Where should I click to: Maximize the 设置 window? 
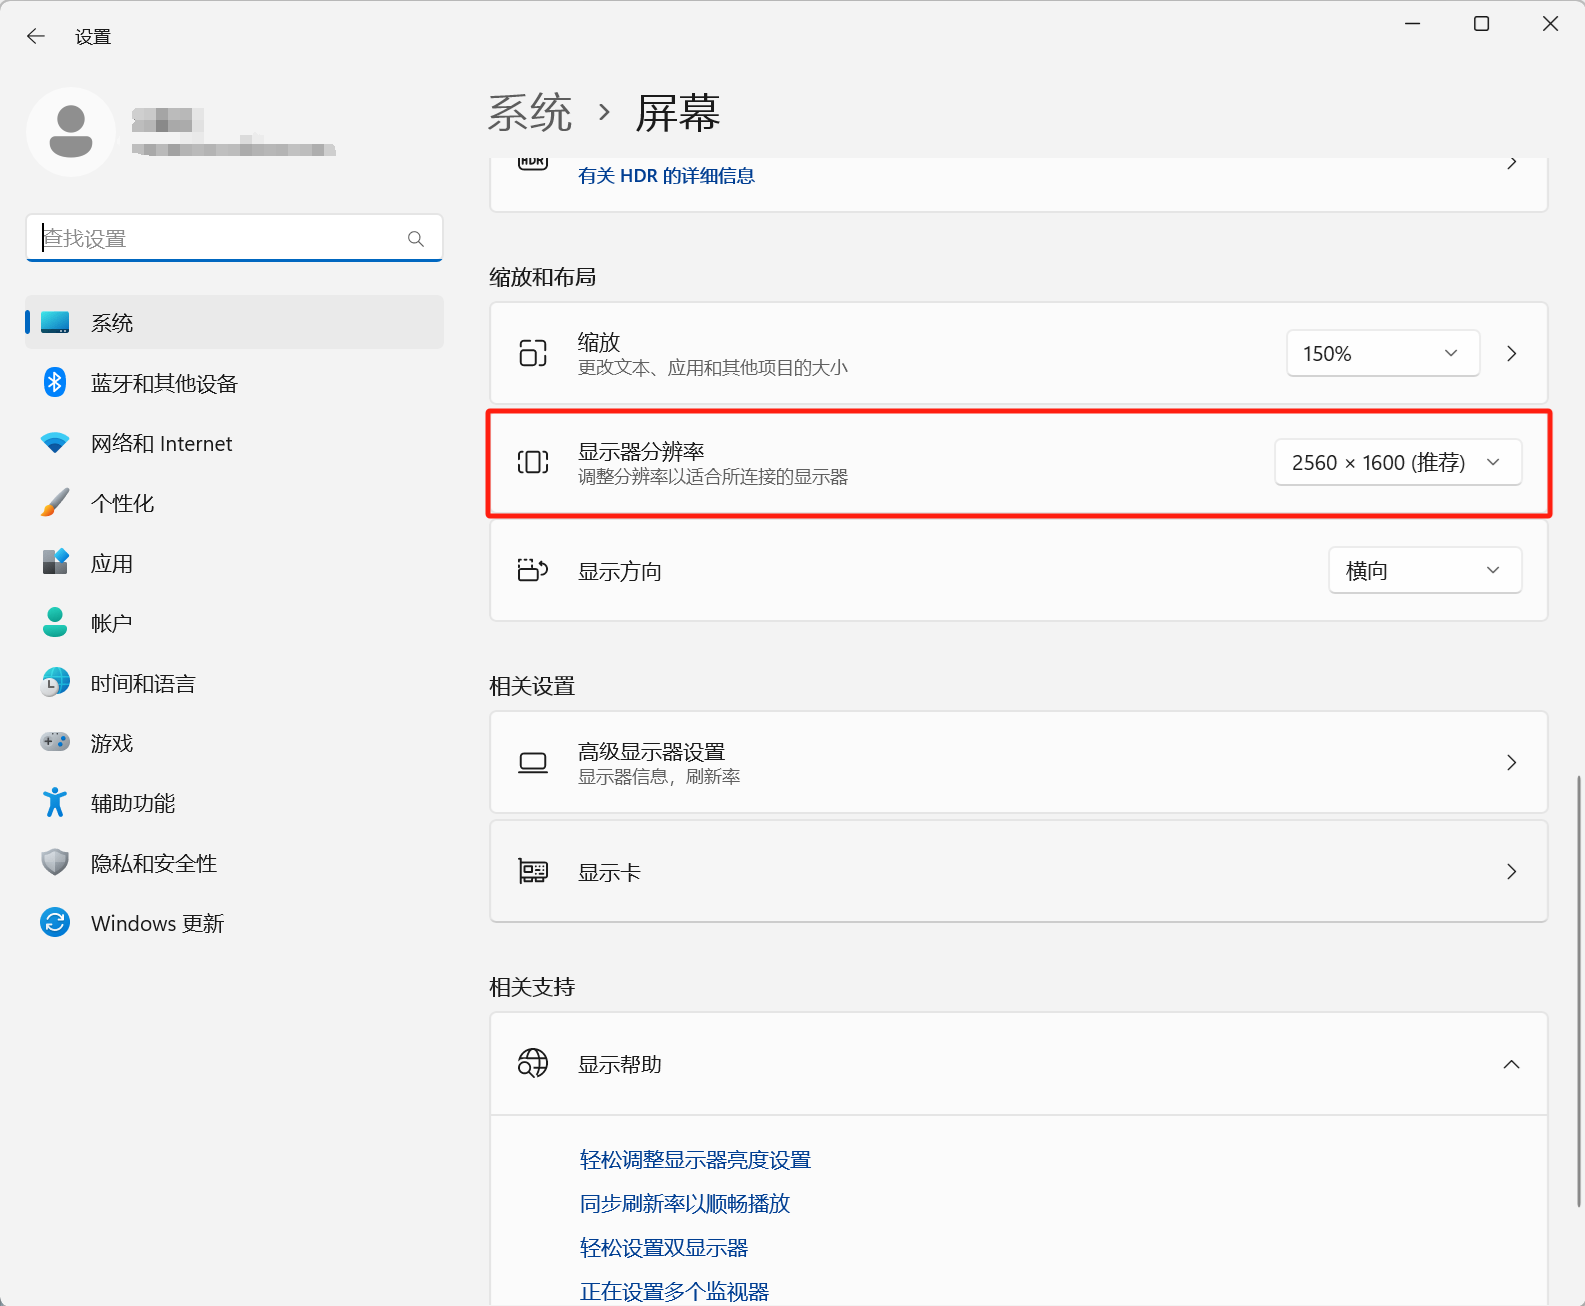tap(1482, 23)
